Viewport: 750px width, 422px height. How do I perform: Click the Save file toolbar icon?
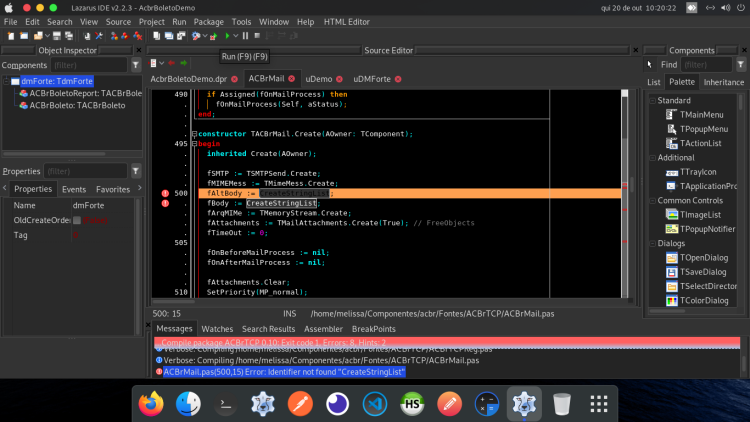[57, 36]
